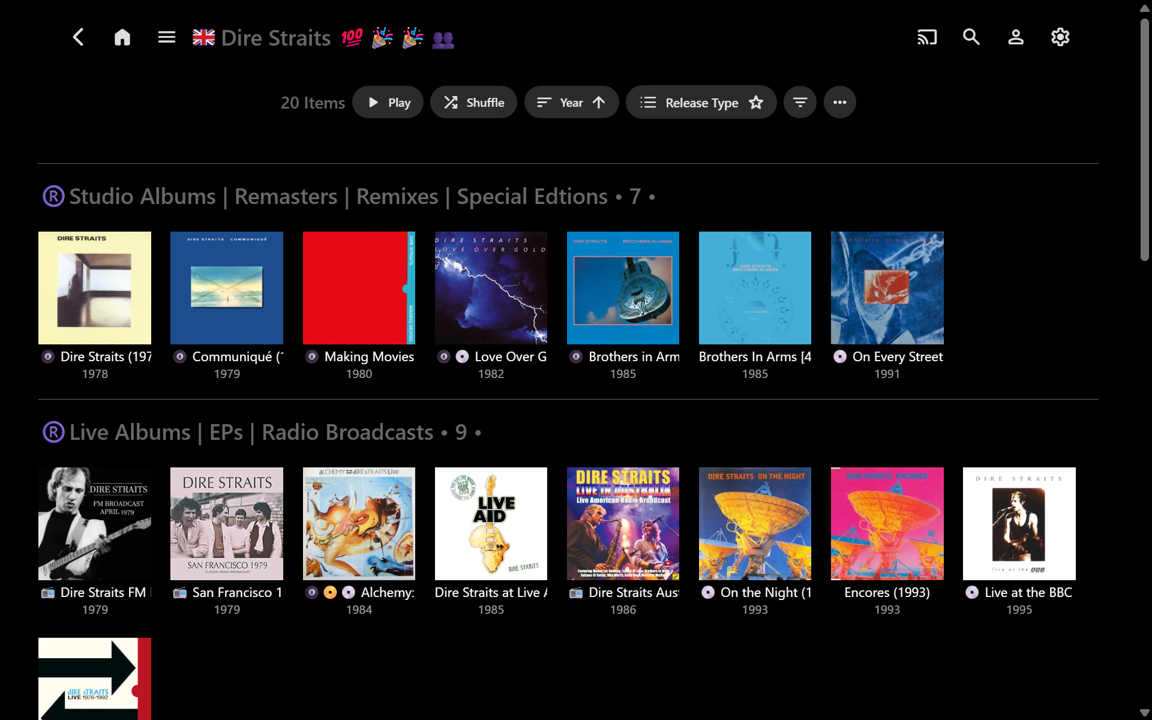Click the Making Movies title text
Screen dimensions: 1152x720
370,356
